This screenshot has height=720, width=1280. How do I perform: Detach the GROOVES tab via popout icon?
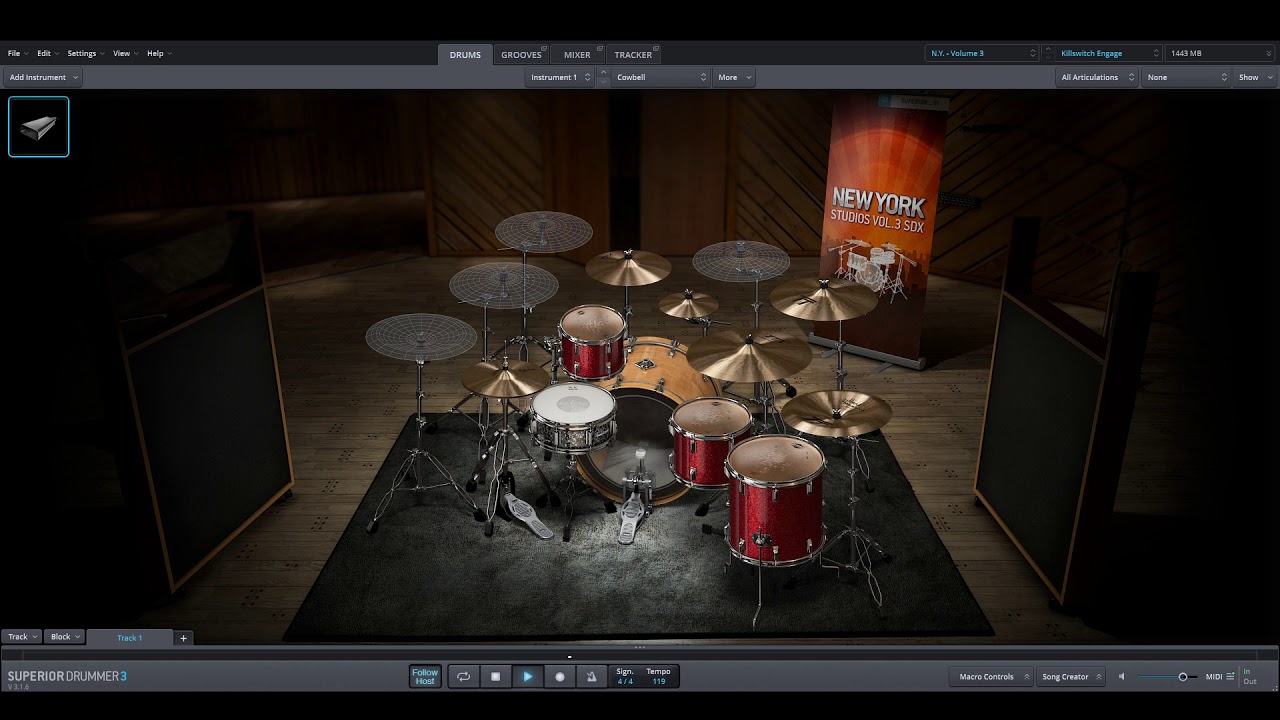[x=545, y=50]
